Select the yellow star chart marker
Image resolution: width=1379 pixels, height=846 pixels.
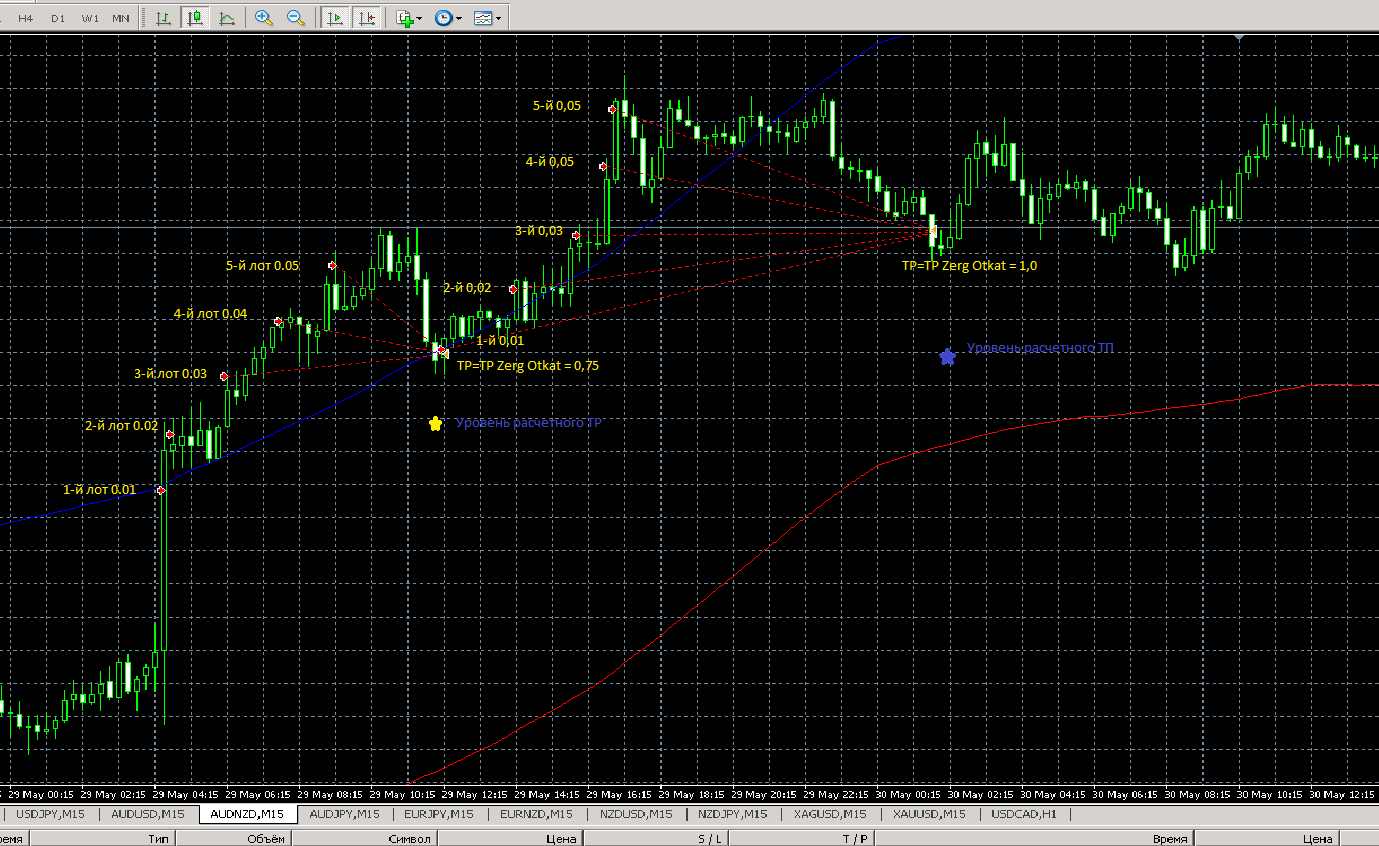pyautogui.click(x=435, y=423)
